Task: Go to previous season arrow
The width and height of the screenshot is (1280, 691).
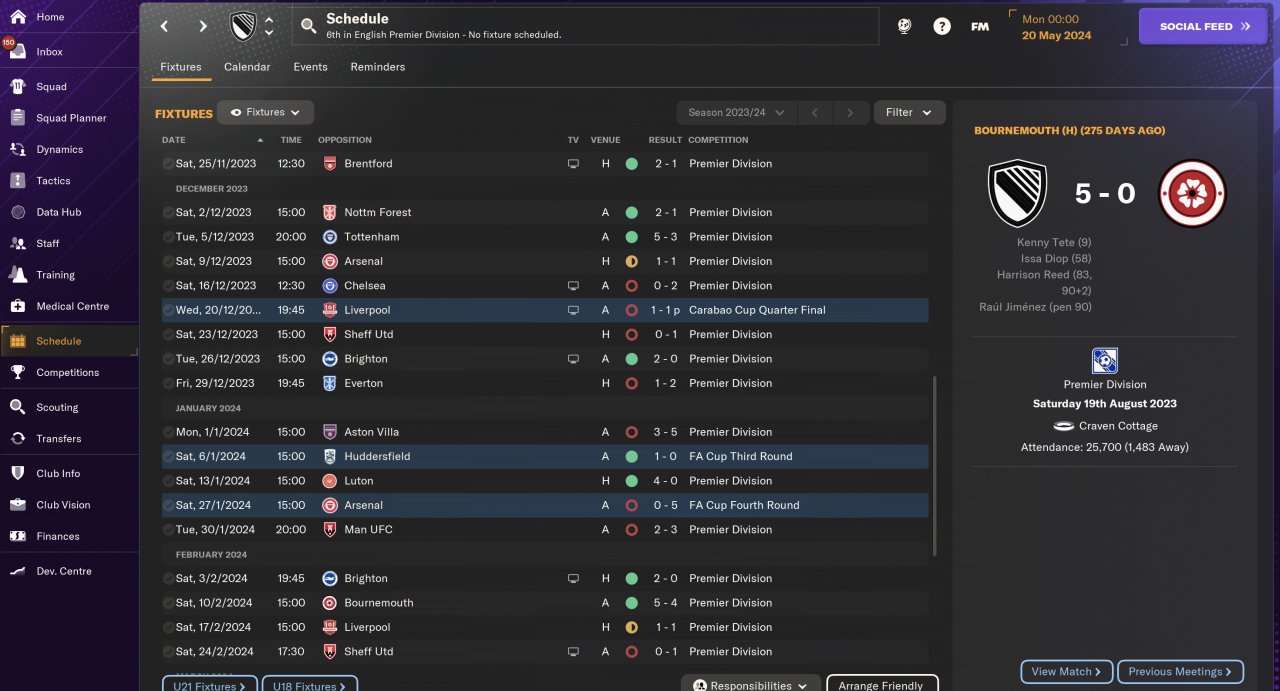Action: pyautogui.click(x=815, y=113)
